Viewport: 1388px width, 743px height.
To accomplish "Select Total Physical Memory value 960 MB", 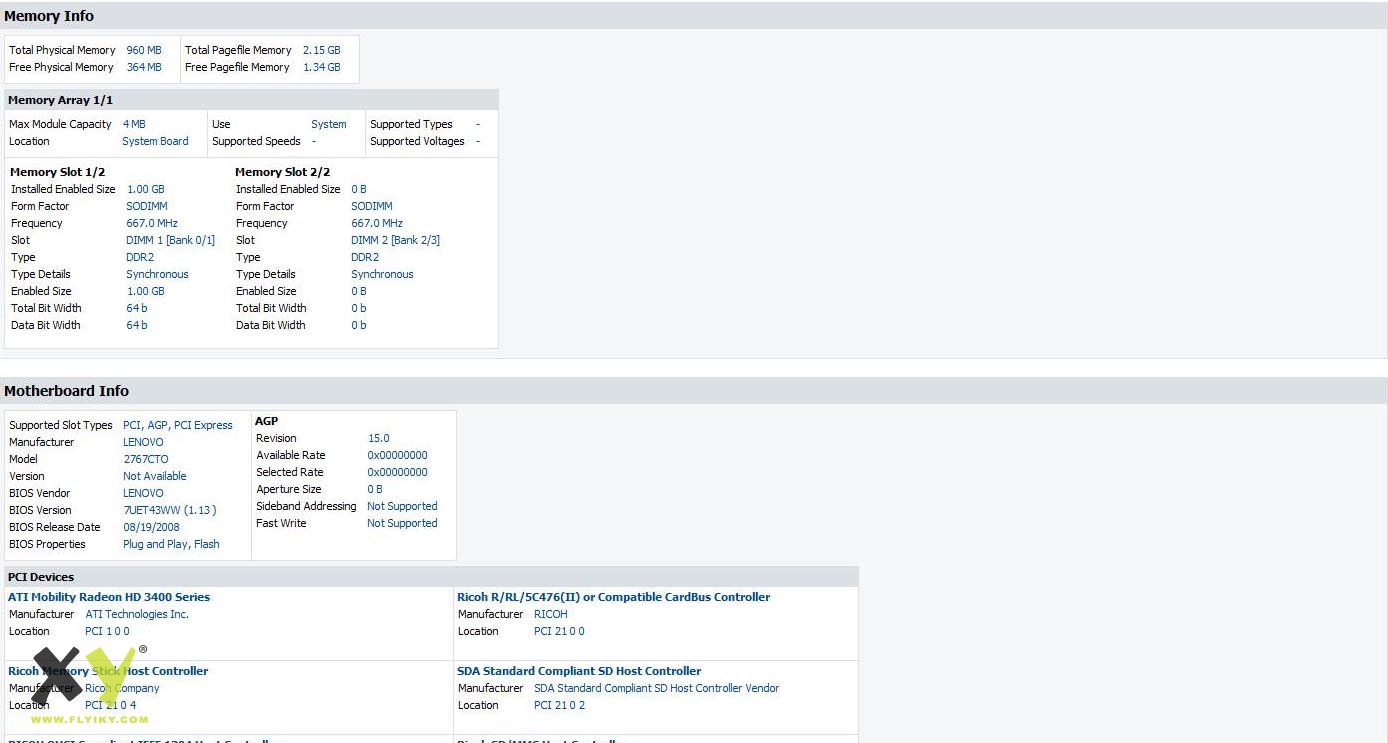I will [x=144, y=50].
